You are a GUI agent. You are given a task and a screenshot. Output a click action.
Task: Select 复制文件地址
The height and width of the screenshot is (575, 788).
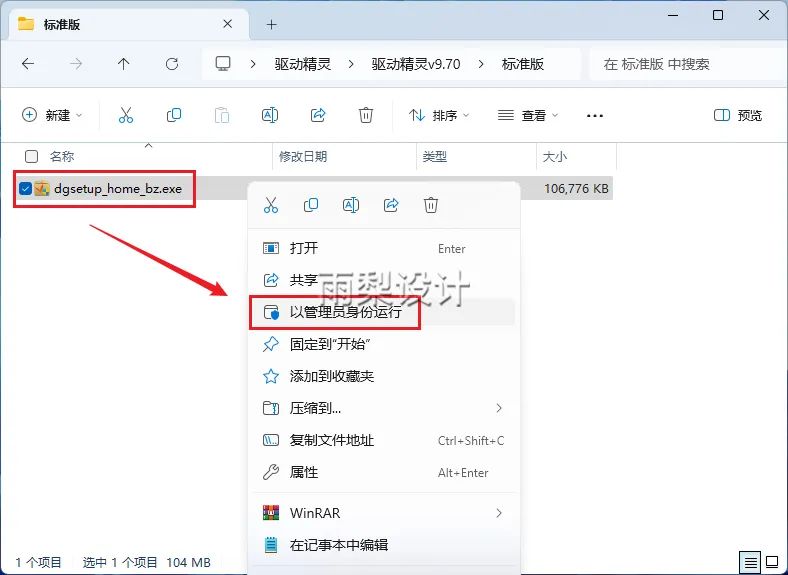point(384,440)
